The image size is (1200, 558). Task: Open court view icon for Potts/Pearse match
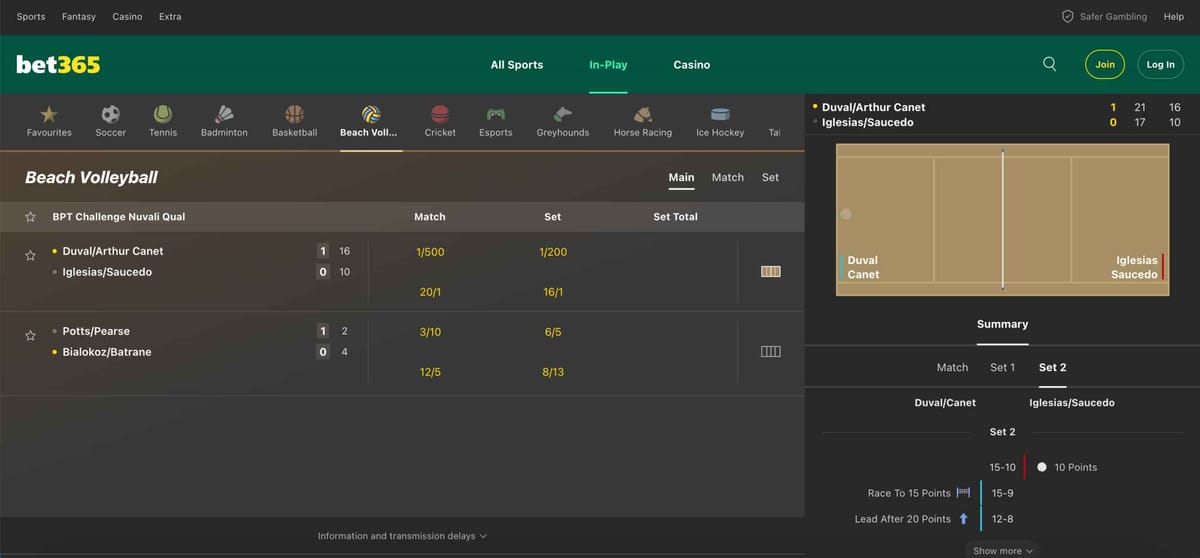click(x=770, y=351)
